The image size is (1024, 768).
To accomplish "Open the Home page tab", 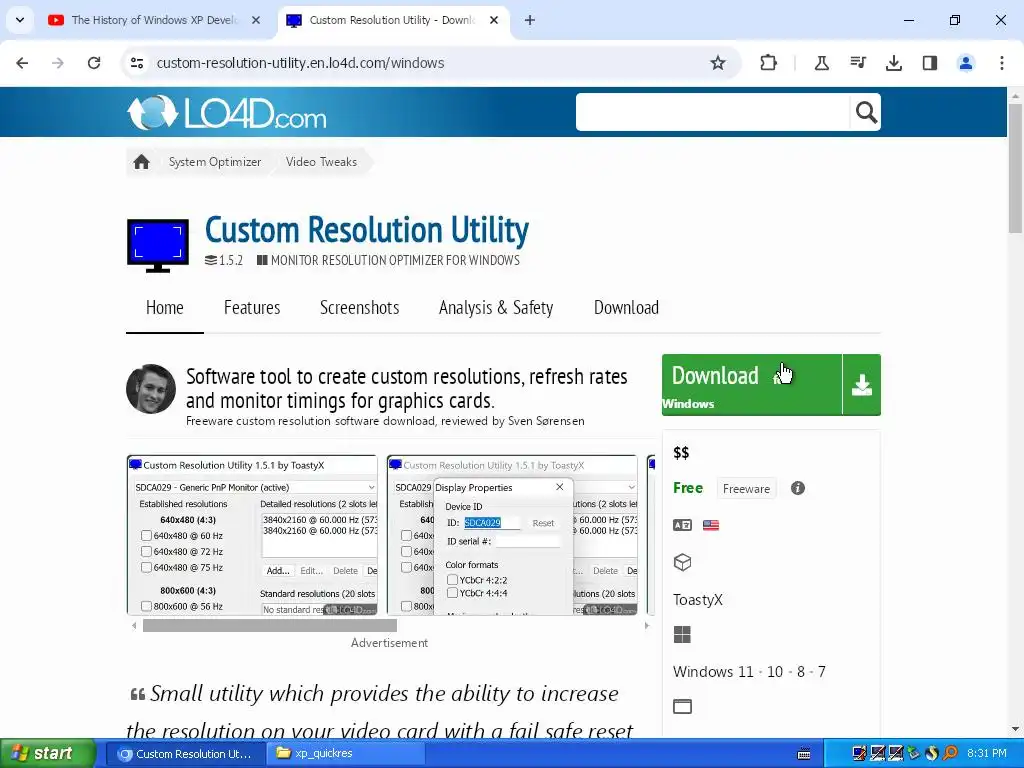I will click(165, 308).
